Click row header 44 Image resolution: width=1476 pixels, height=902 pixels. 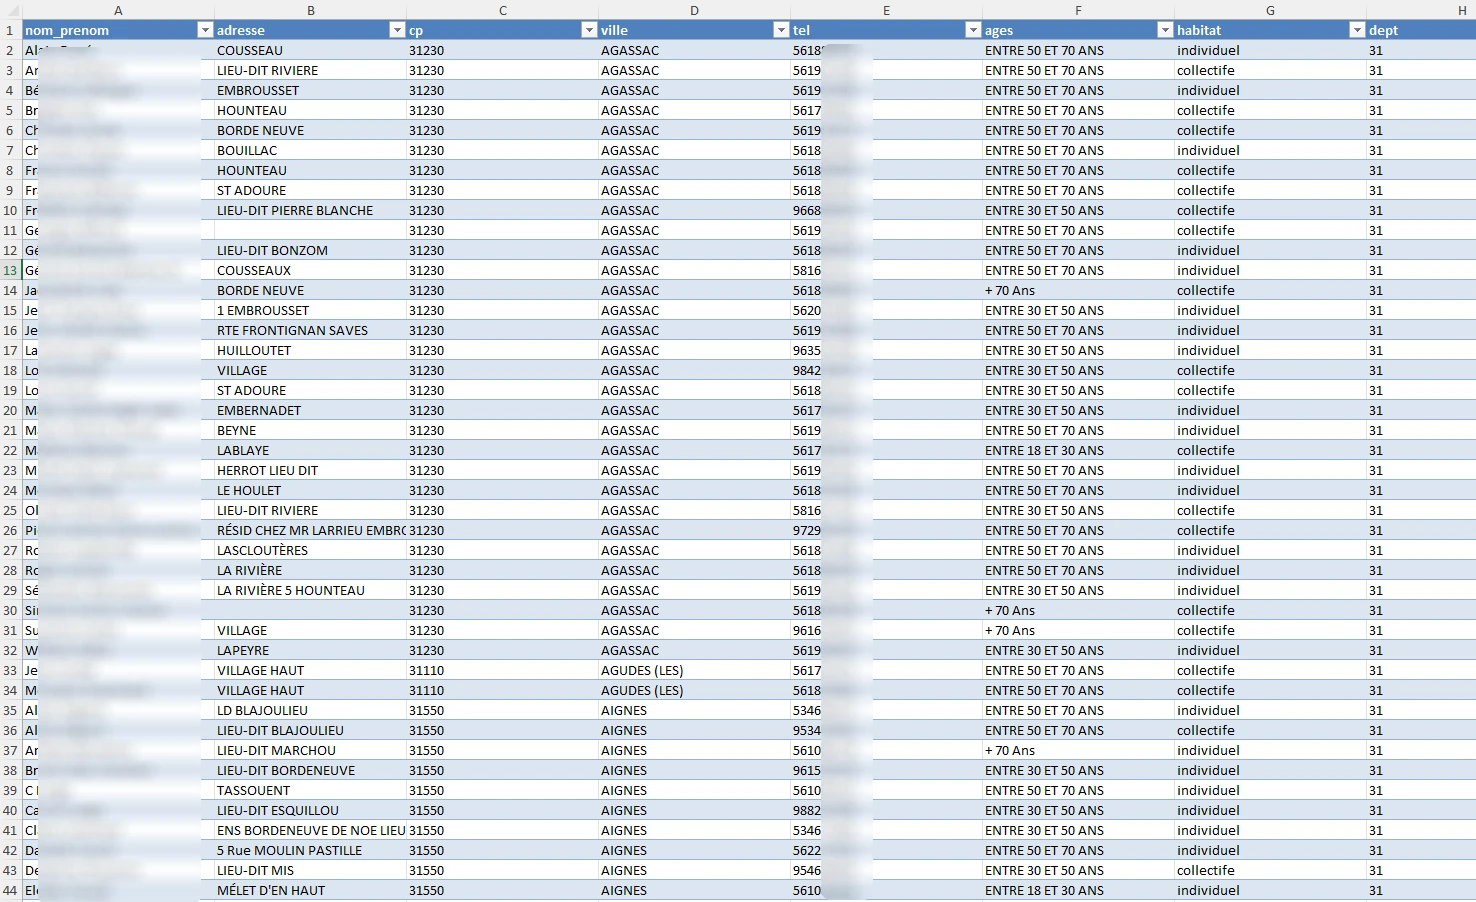point(10,890)
